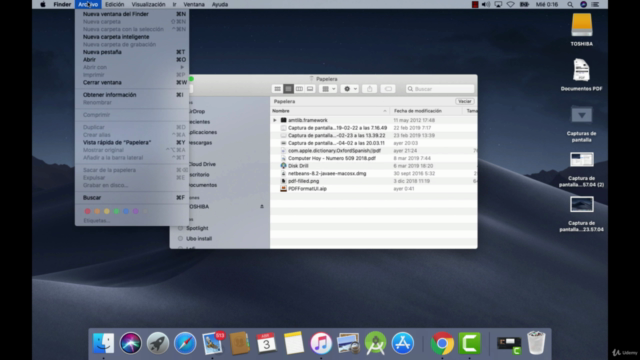Click the Wi-Fi status icon

(x=510, y=4)
